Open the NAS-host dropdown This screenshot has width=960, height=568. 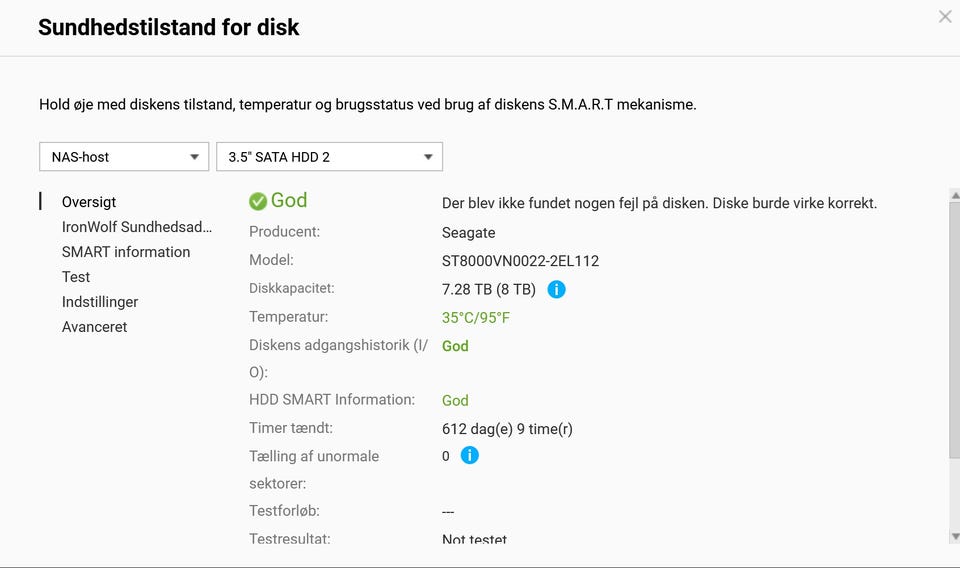[x=124, y=157]
